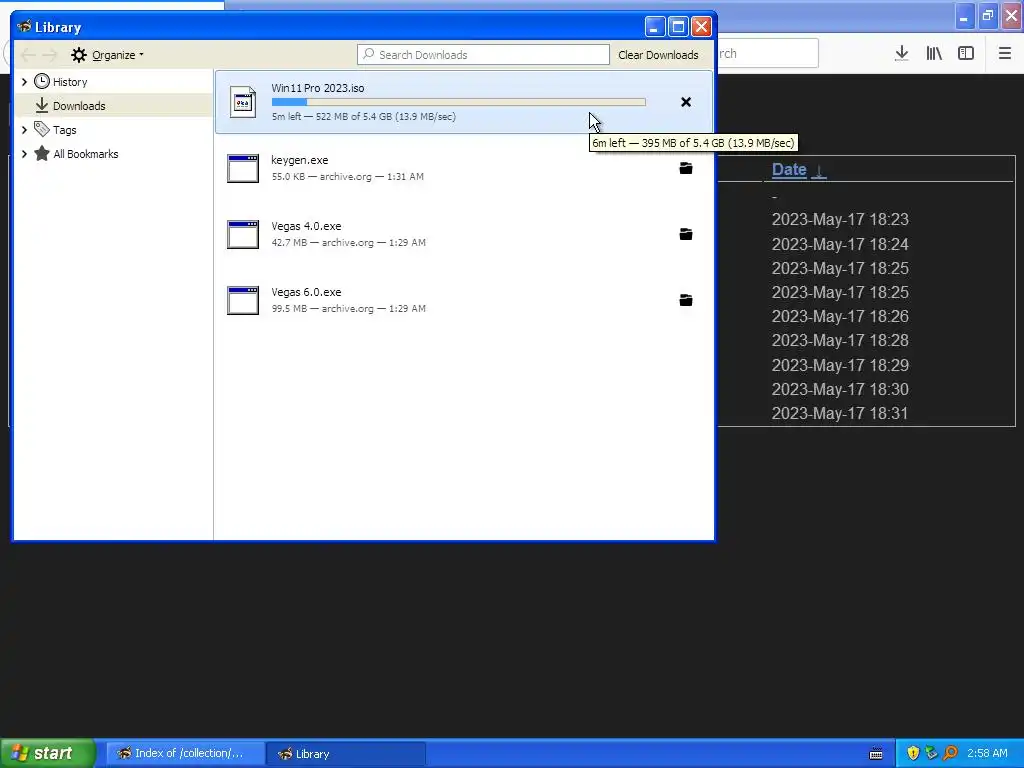Image resolution: width=1024 pixels, height=768 pixels.
Task: Select the Vegas 4.0.exe download name
Action: (306, 226)
